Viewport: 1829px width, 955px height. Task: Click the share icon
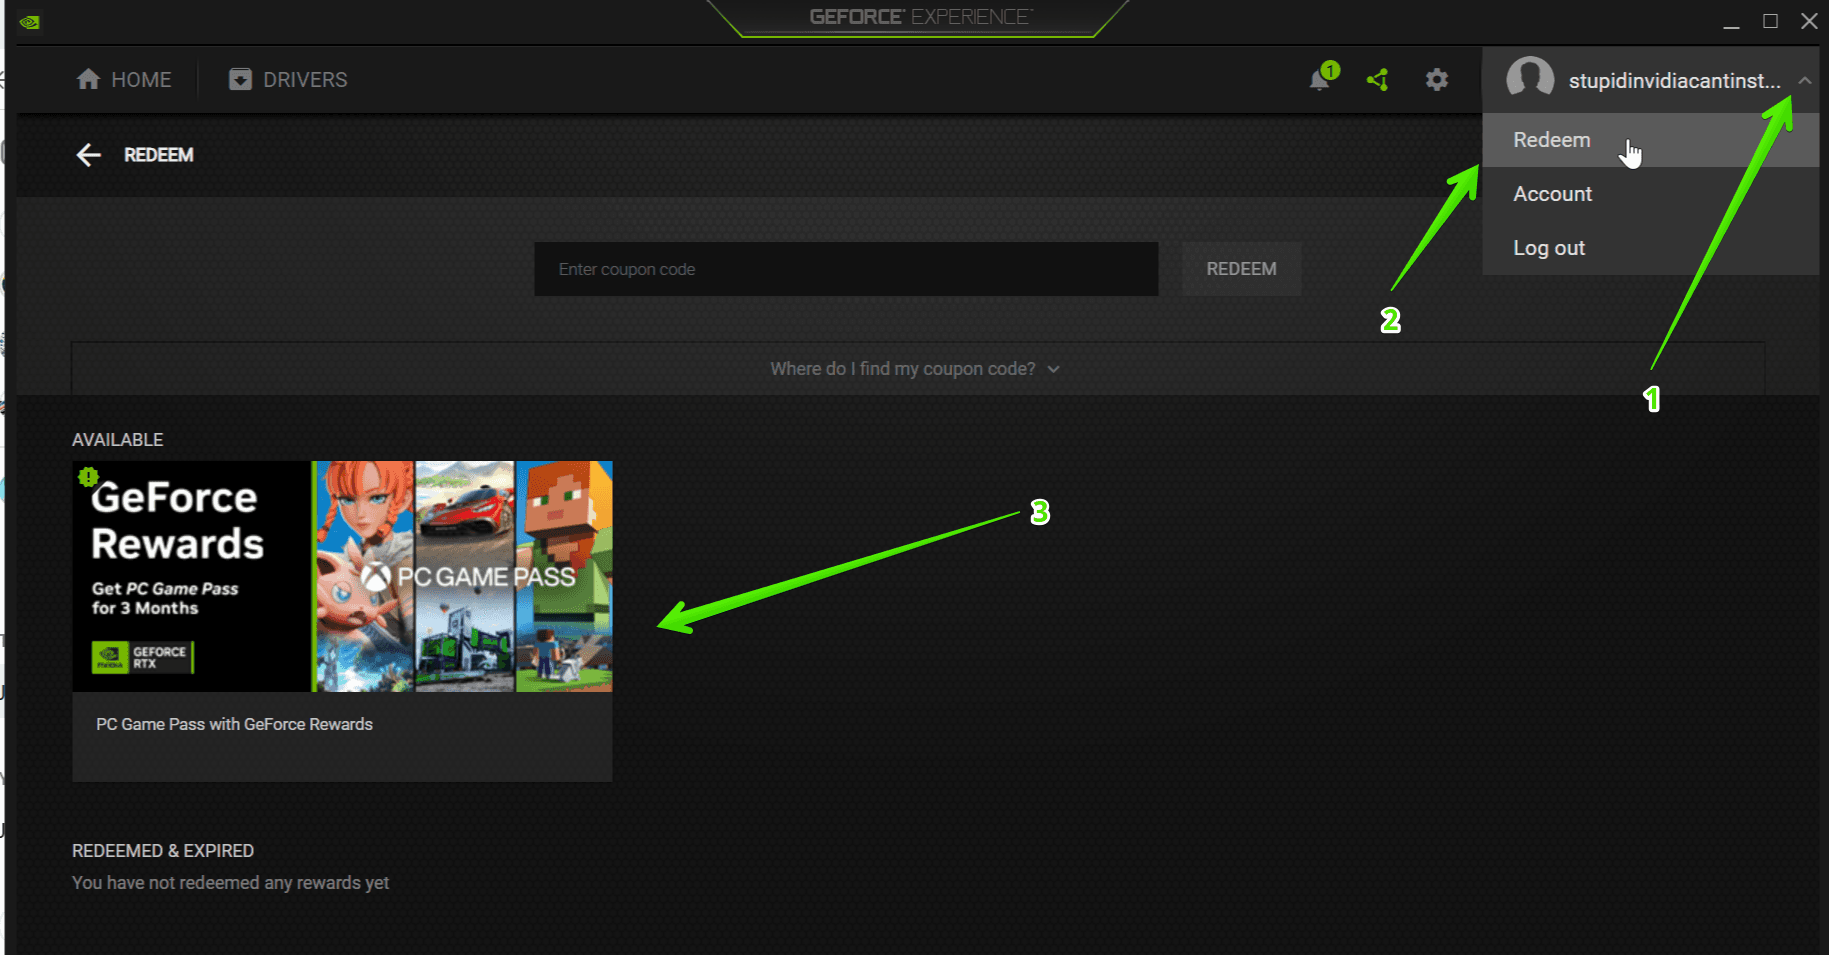(1378, 80)
